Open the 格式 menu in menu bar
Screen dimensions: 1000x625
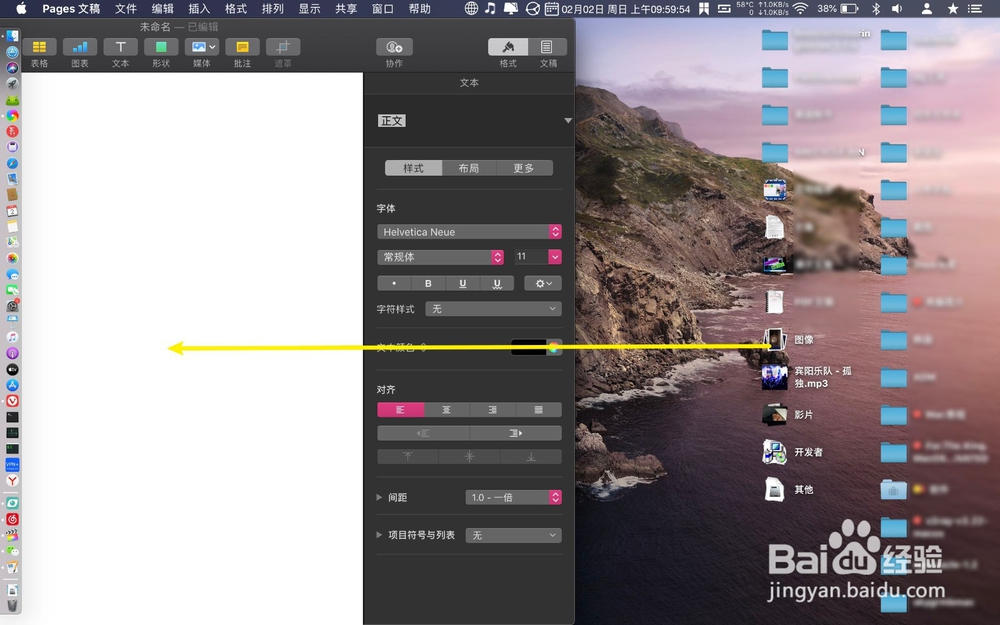pos(236,9)
